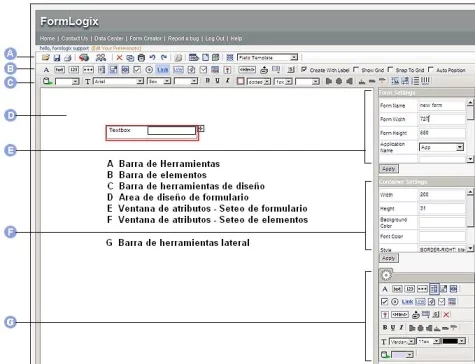Open the 'Form Creator' menu item
The image size is (475, 364).
pos(145,38)
